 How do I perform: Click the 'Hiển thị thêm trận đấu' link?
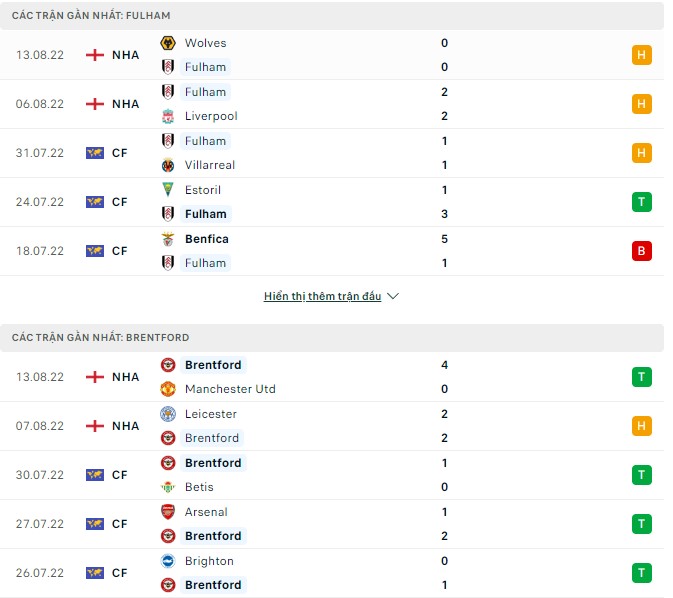[x=322, y=297]
